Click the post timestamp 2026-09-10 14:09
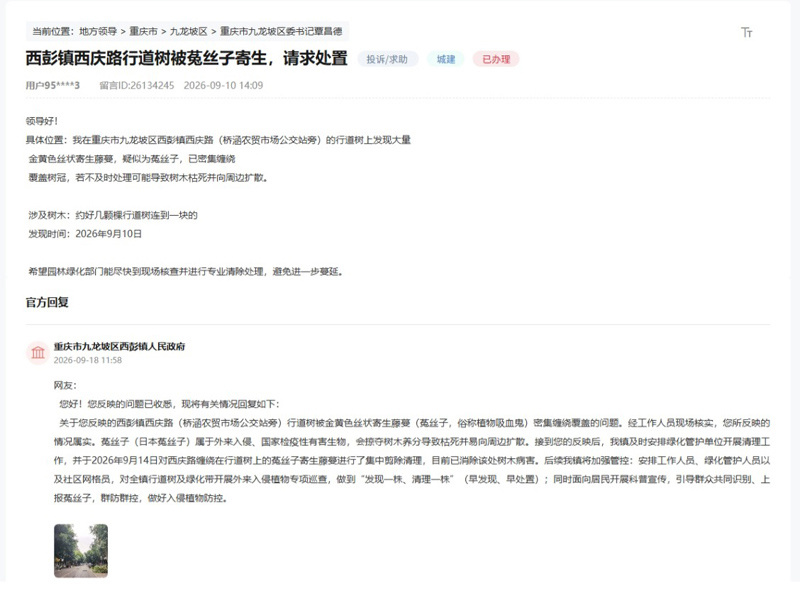 223,85
